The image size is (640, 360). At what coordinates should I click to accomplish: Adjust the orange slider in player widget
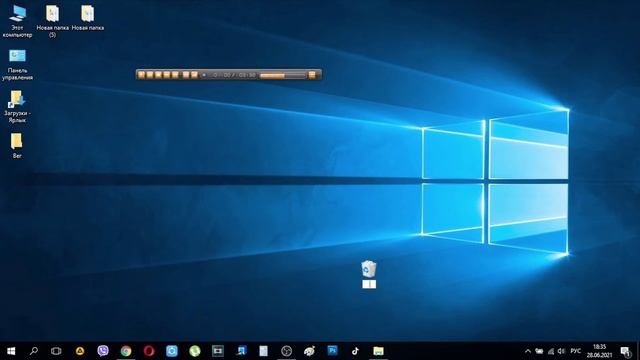[x=282, y=76]
